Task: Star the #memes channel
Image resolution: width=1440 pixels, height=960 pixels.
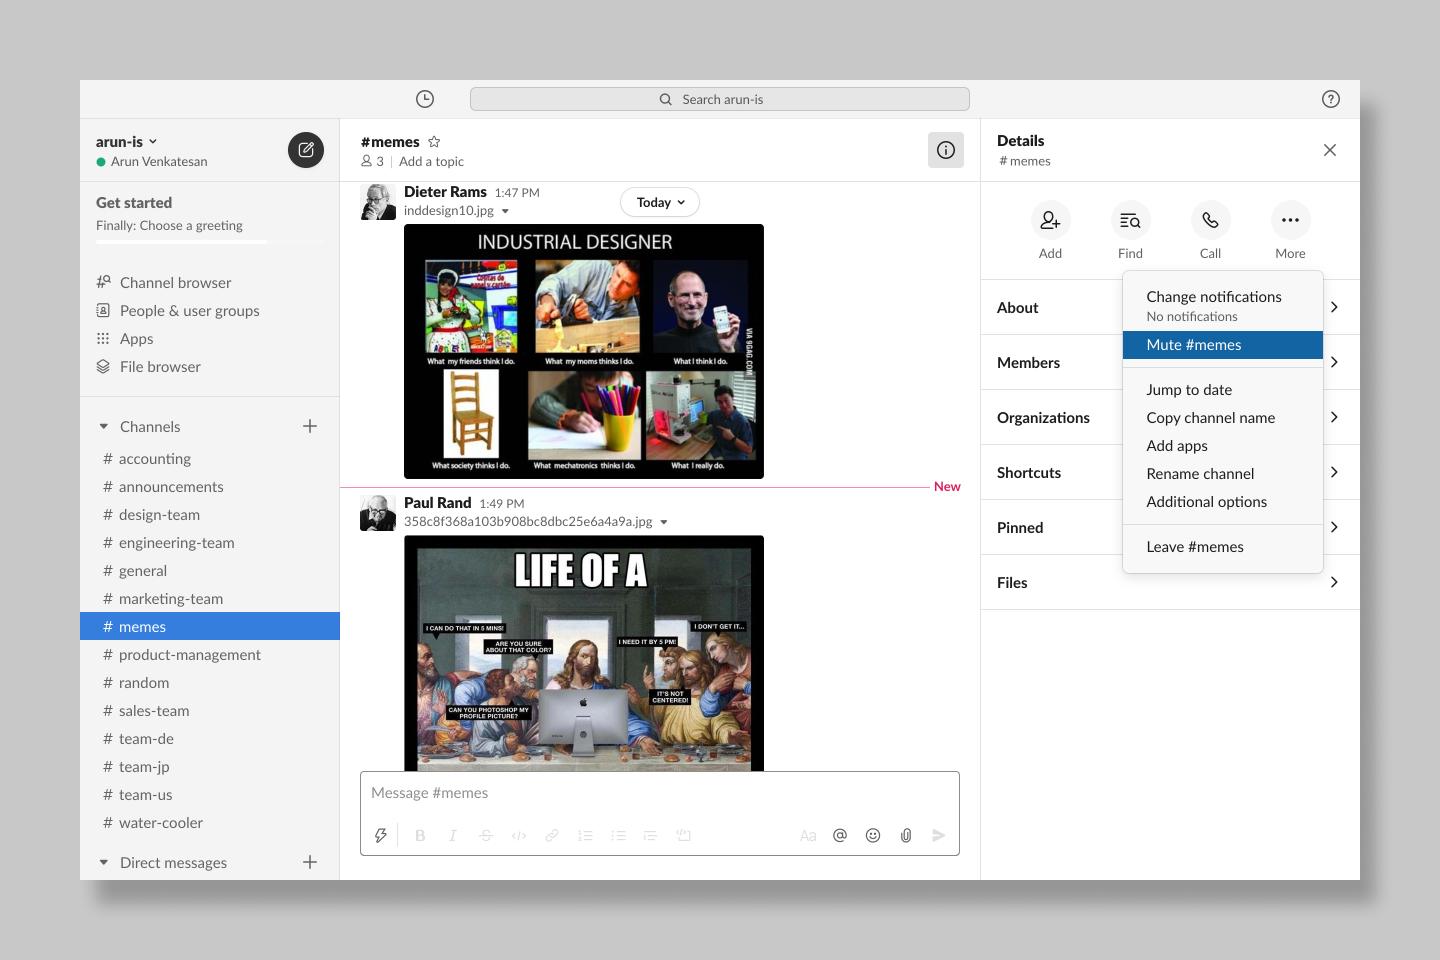Action: (434, 142)
